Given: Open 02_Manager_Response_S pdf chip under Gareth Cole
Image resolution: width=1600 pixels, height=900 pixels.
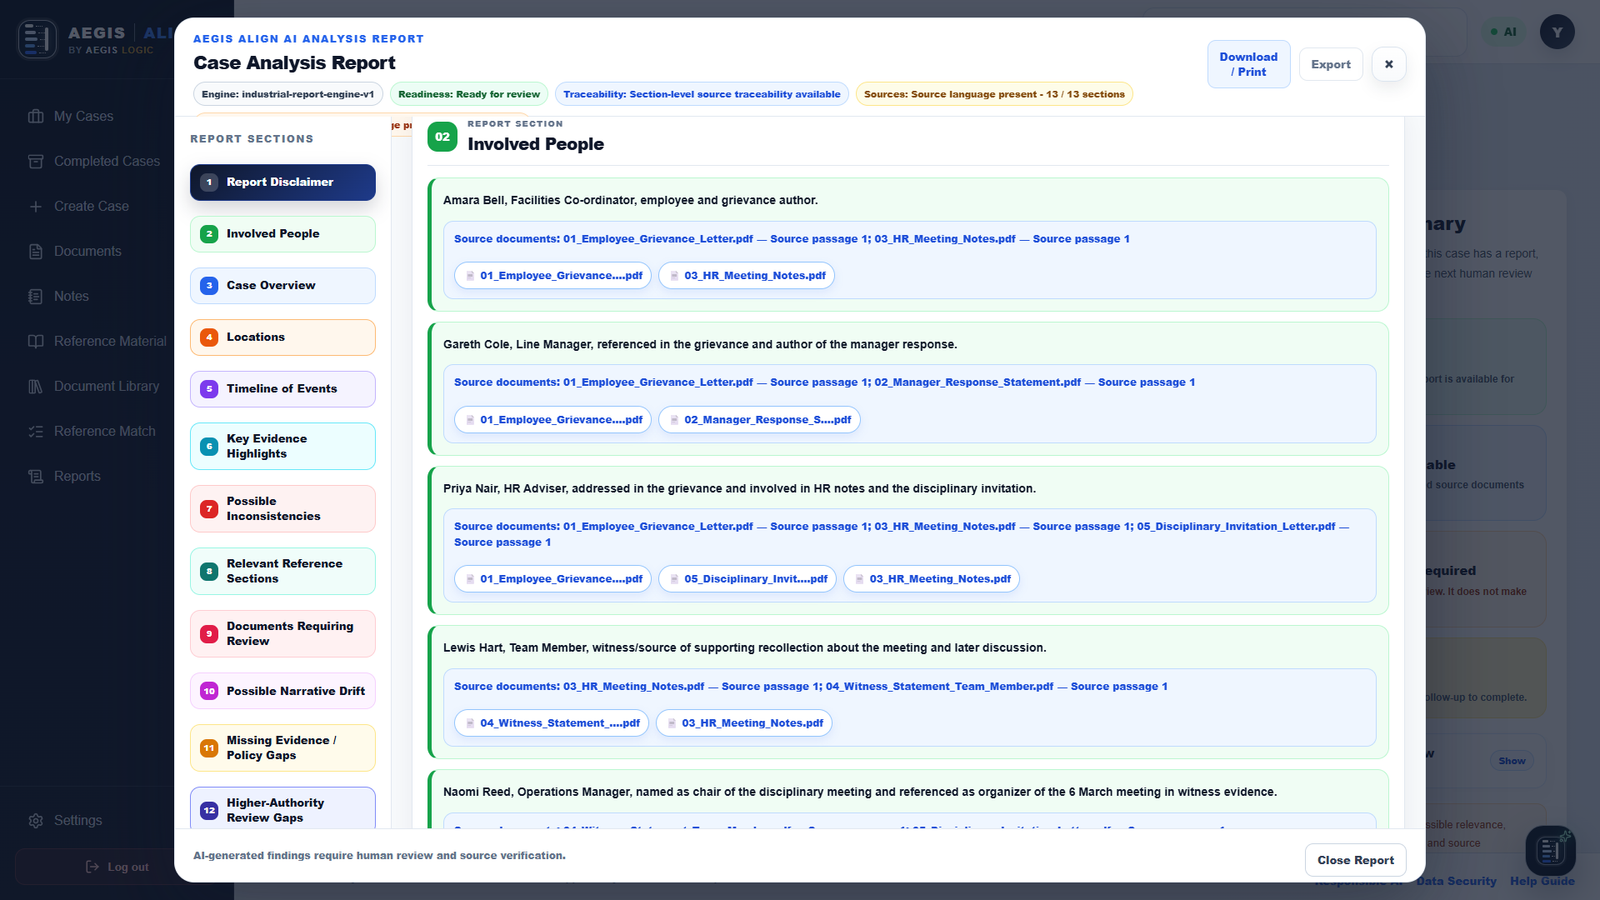Looking at the screenshot, I should tap(759, 420).
